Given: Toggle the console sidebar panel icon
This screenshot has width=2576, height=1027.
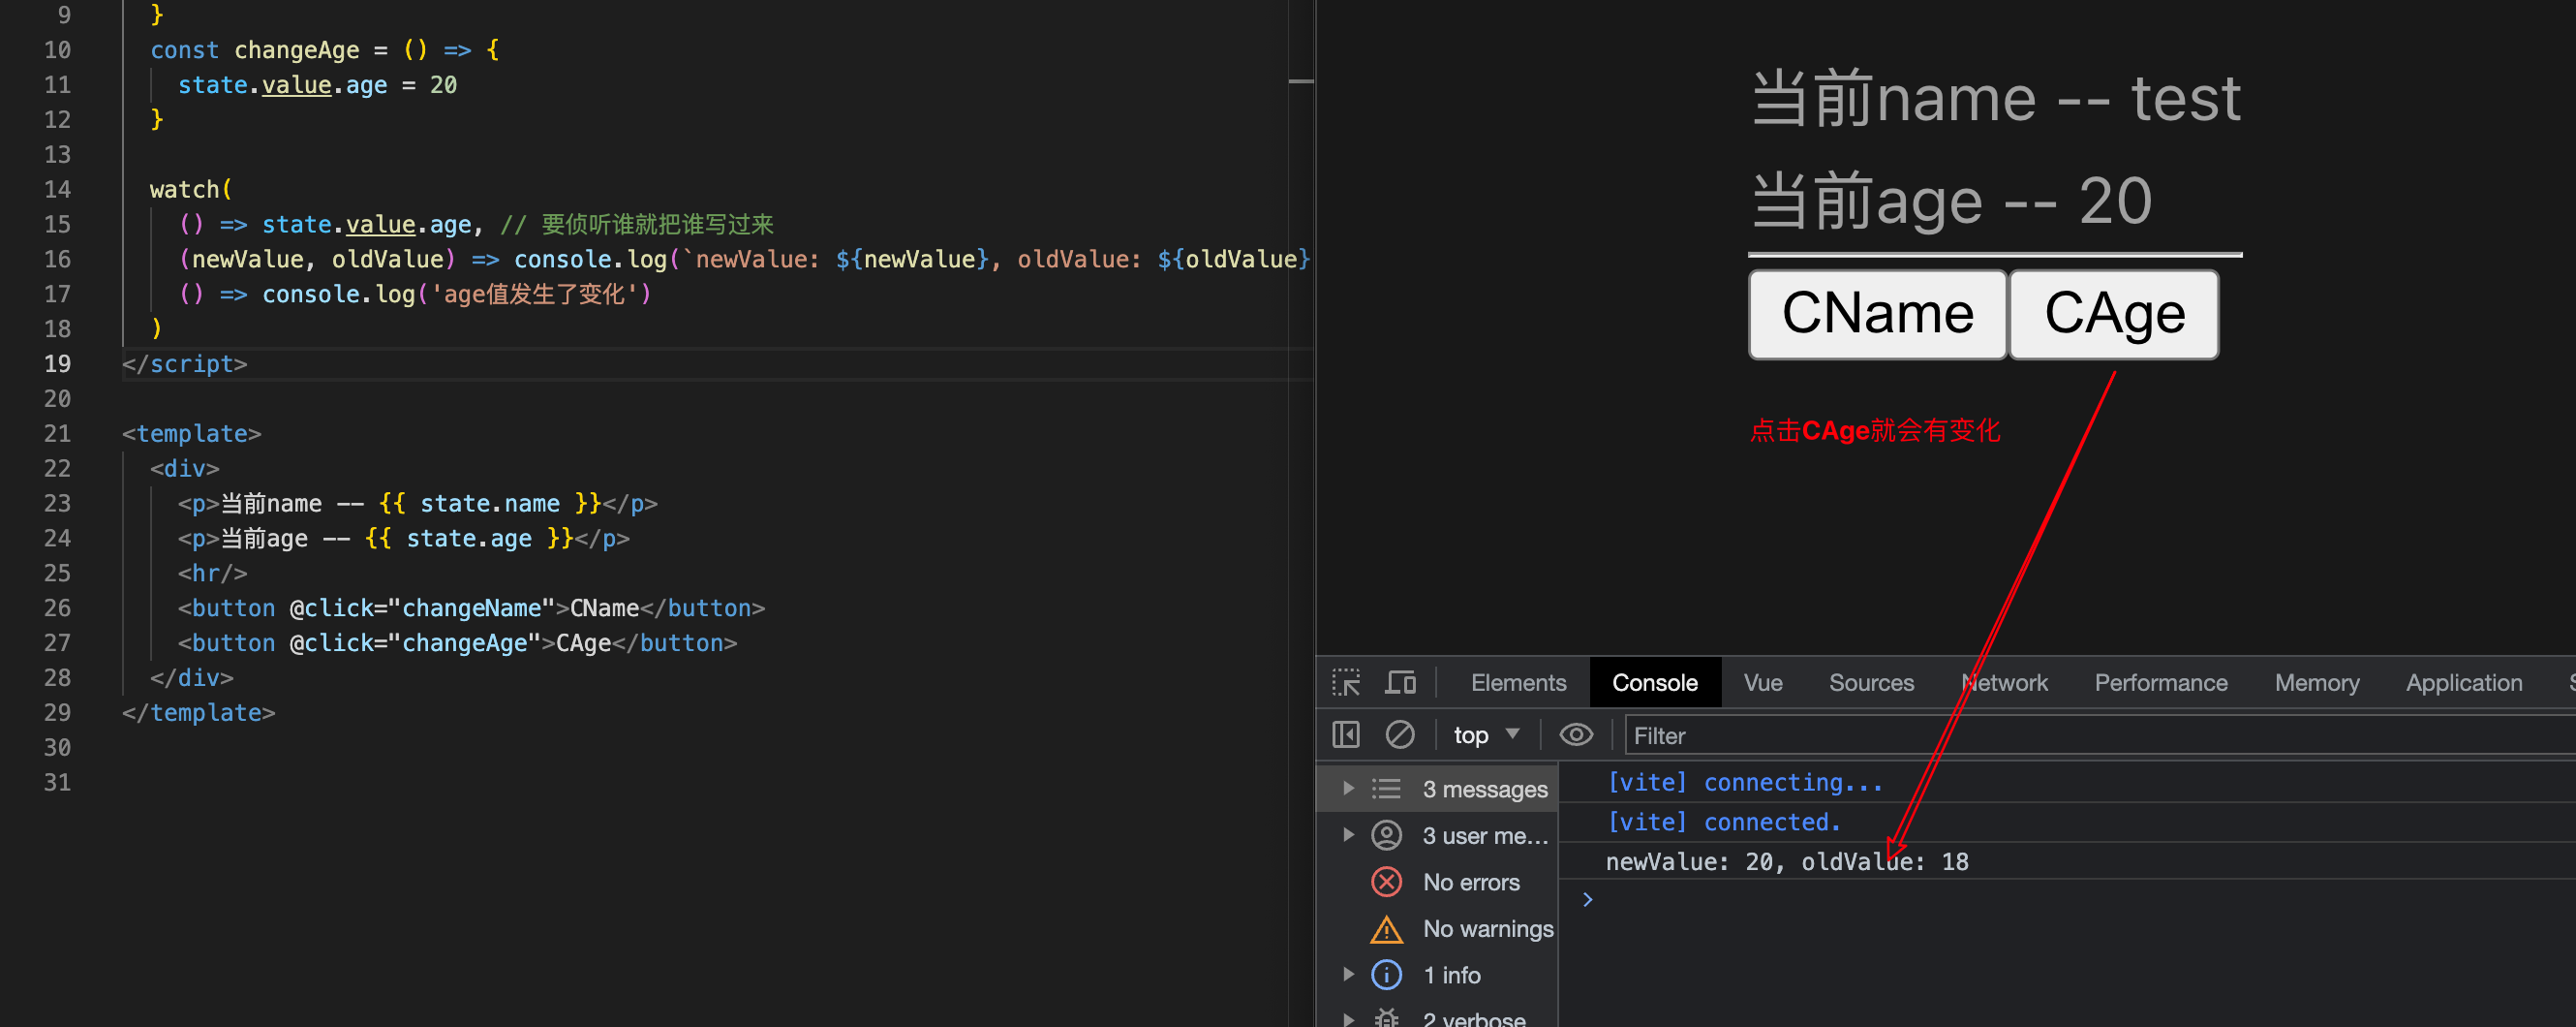Looking at the screenshot, I should (1346, 735).
